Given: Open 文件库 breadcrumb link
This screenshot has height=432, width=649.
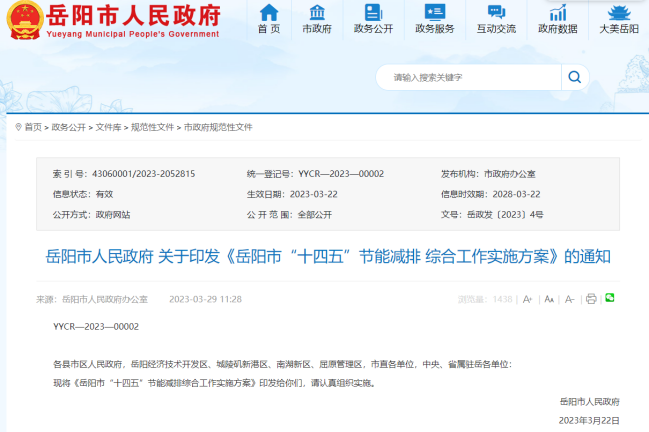Looking at the screenshot, I should click(x=109, y=127).
